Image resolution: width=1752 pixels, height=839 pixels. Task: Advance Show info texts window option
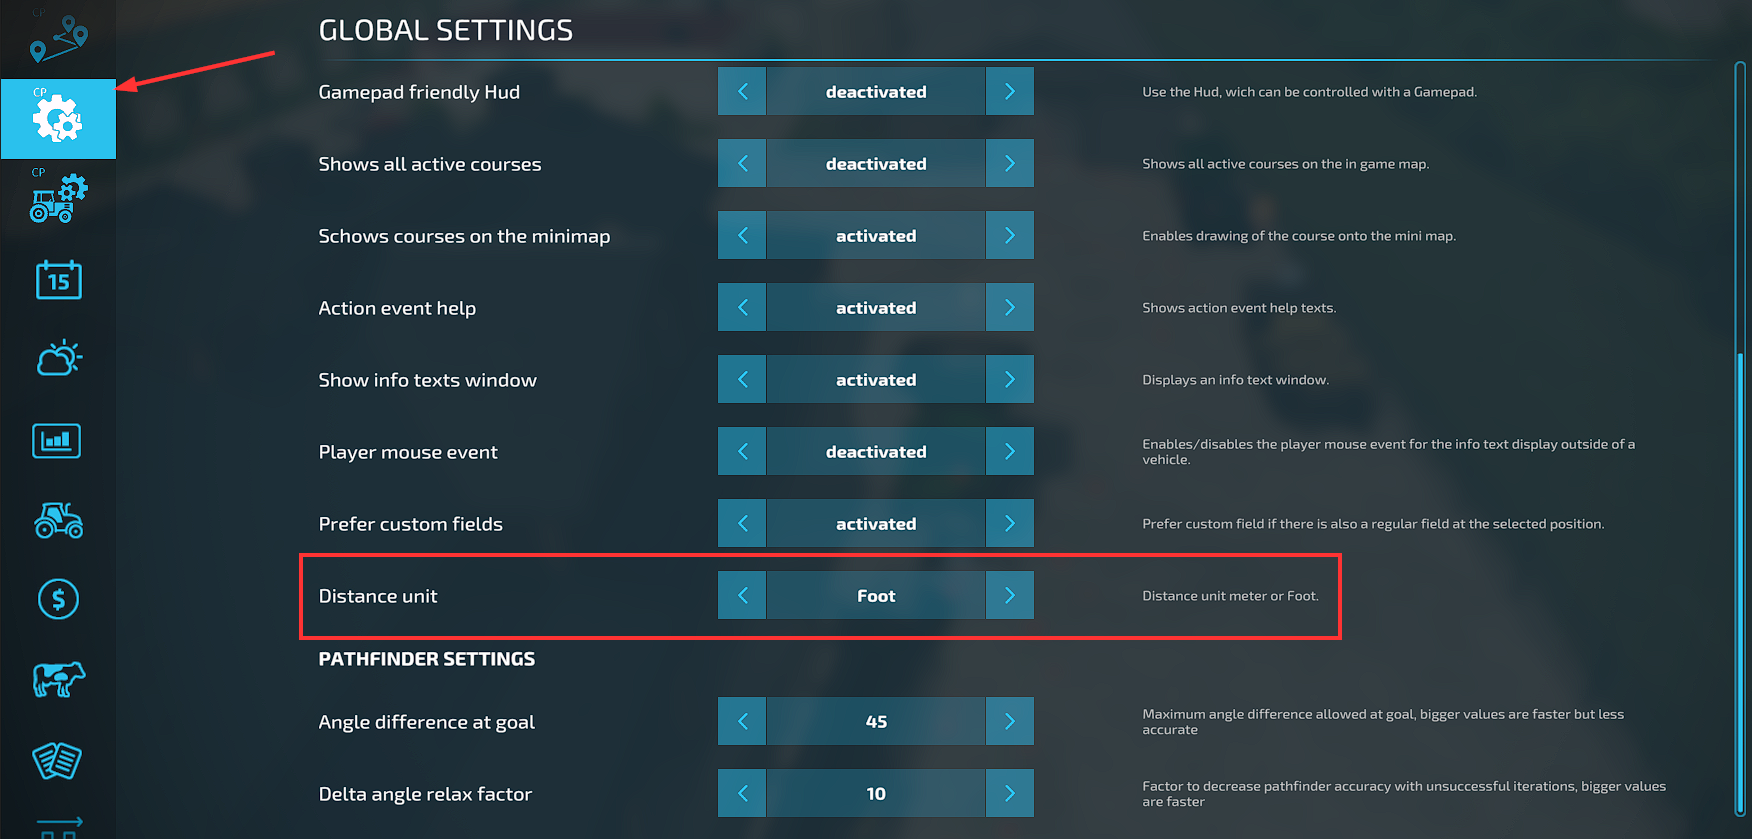point(1009,379)
